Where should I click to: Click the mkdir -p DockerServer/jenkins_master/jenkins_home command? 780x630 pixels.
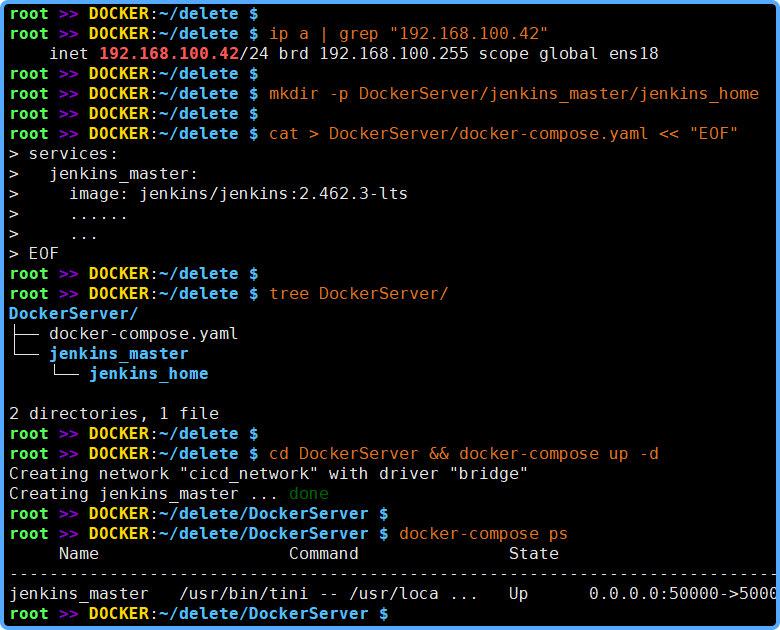(x=514, y=94)
